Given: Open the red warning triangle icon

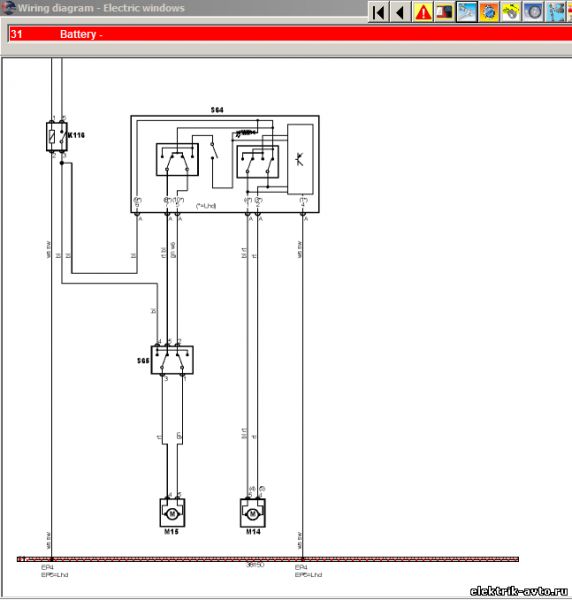Looking at the screenshot, I should pos(422,12).
